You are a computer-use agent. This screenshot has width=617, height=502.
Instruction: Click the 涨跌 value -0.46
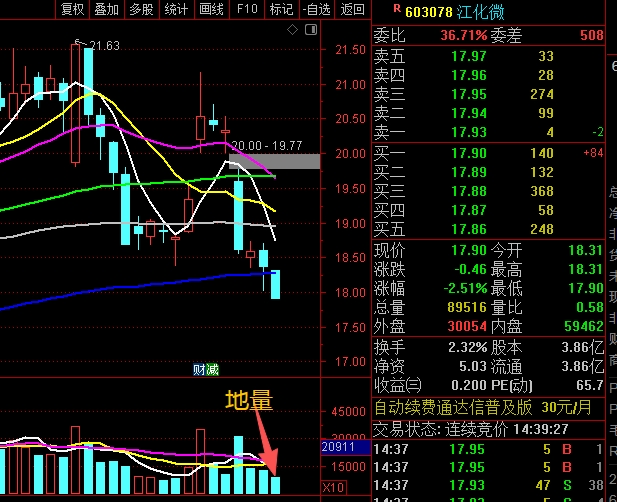(x=470, y=269)
